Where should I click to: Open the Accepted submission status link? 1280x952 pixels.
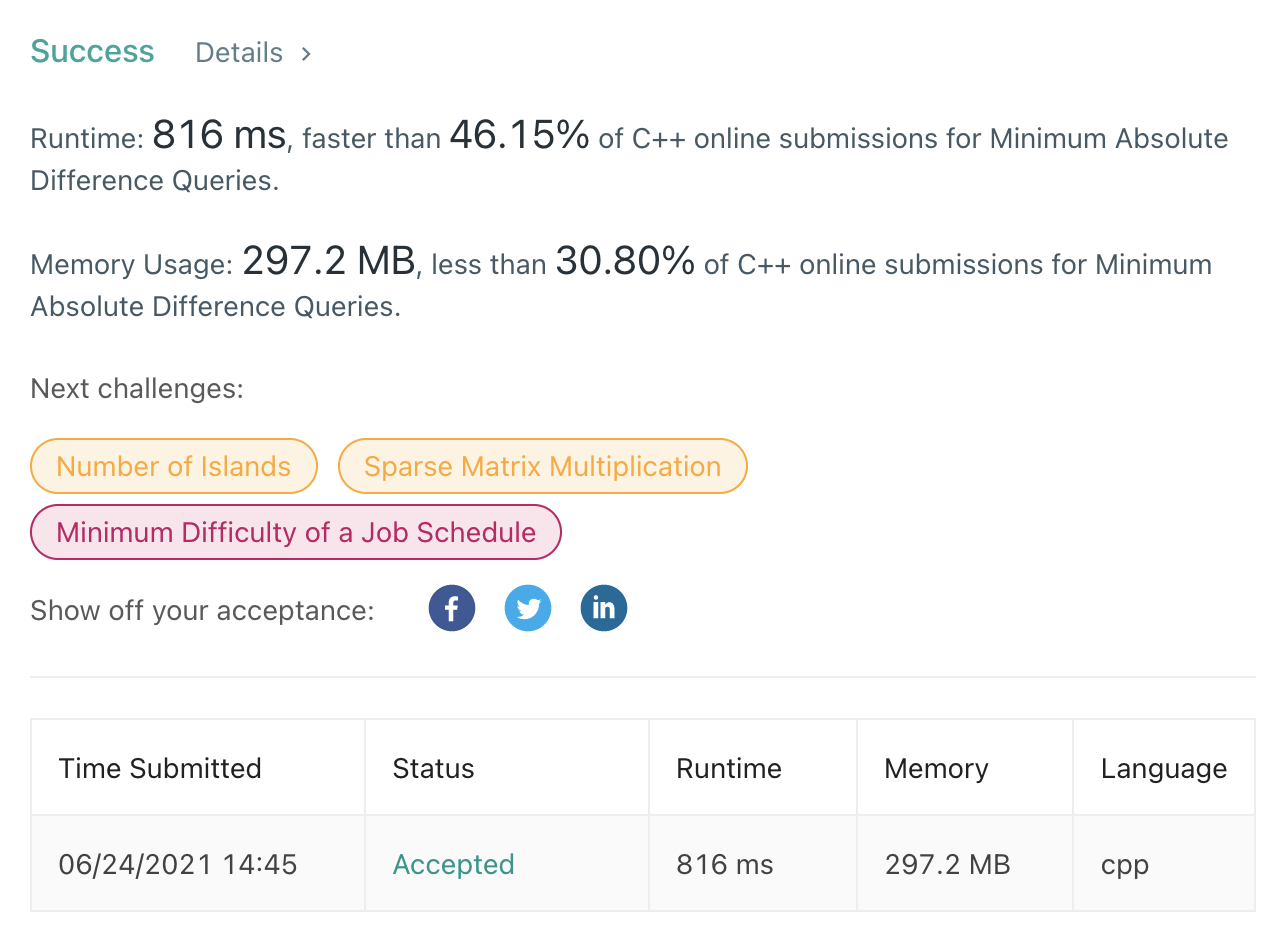tap(453, 864)
